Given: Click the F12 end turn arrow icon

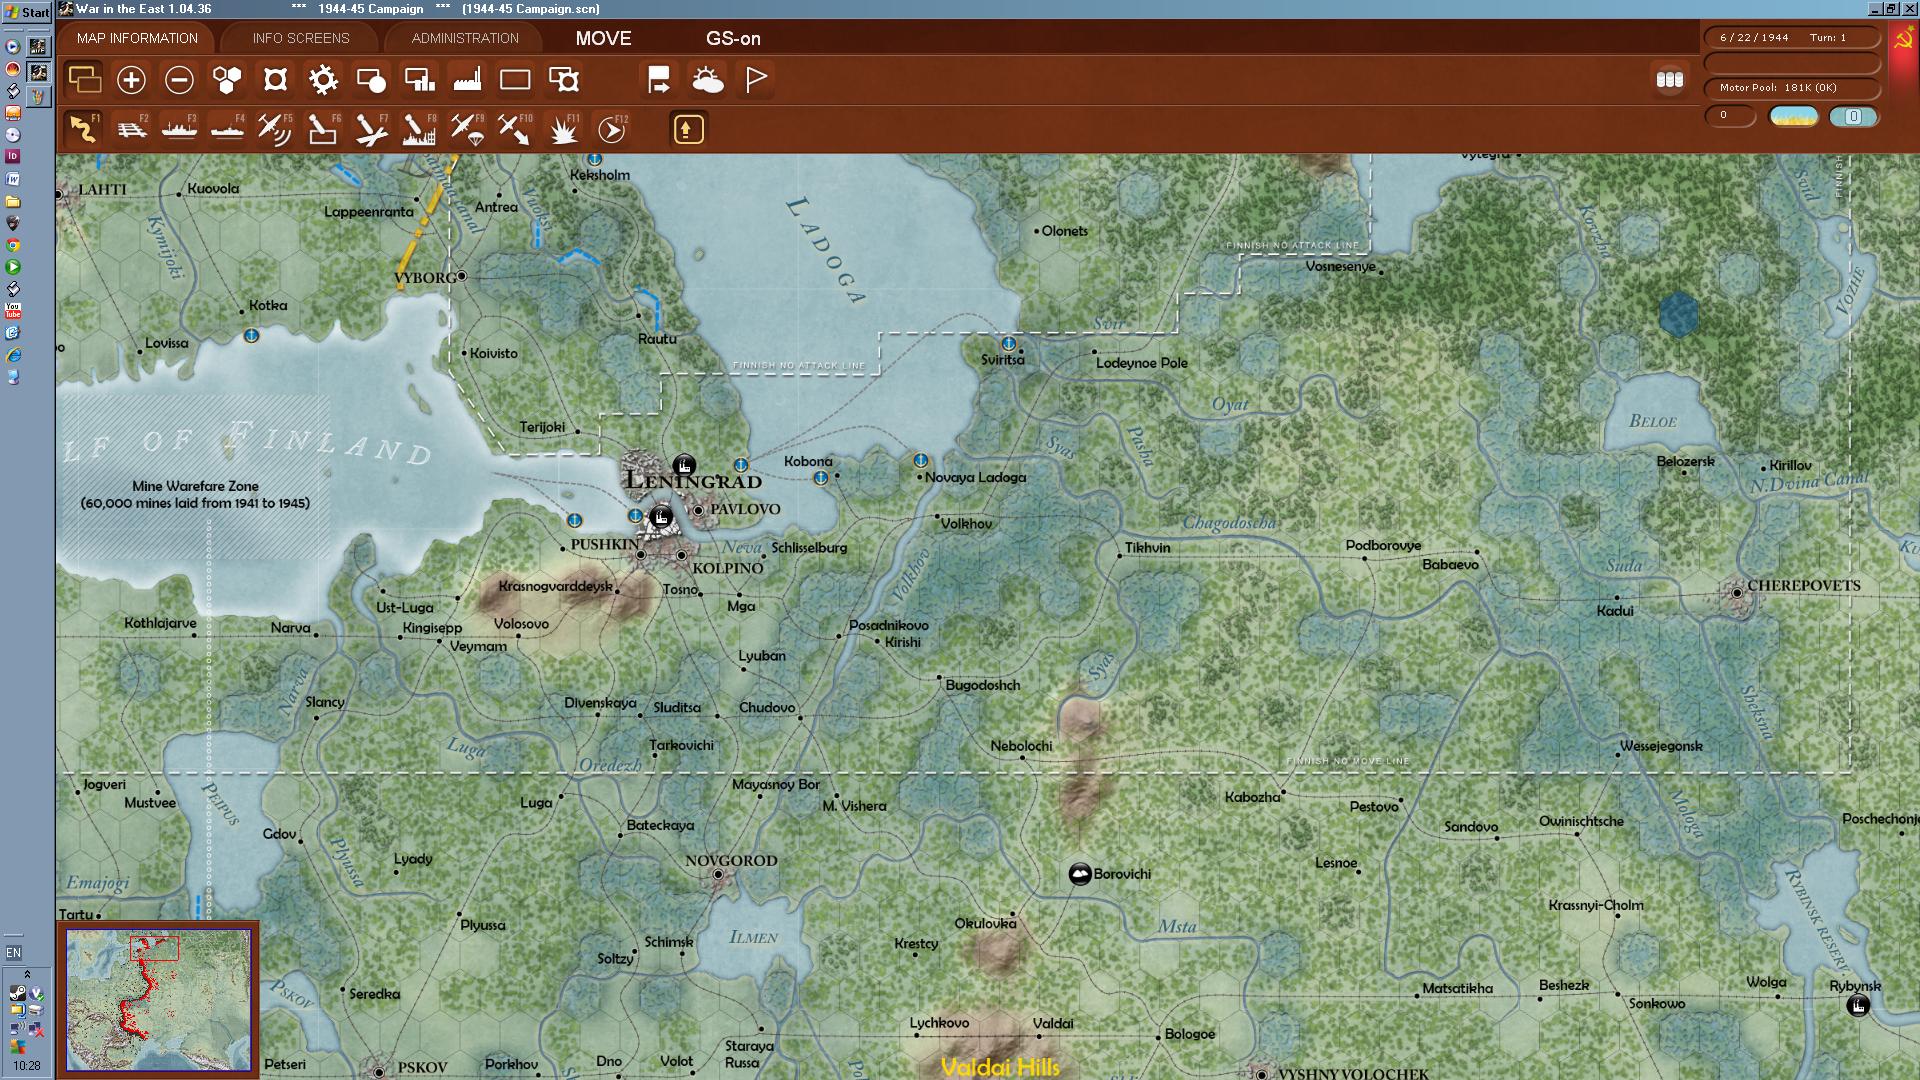Looking at the screenshot, I should (x=612, y=129).
